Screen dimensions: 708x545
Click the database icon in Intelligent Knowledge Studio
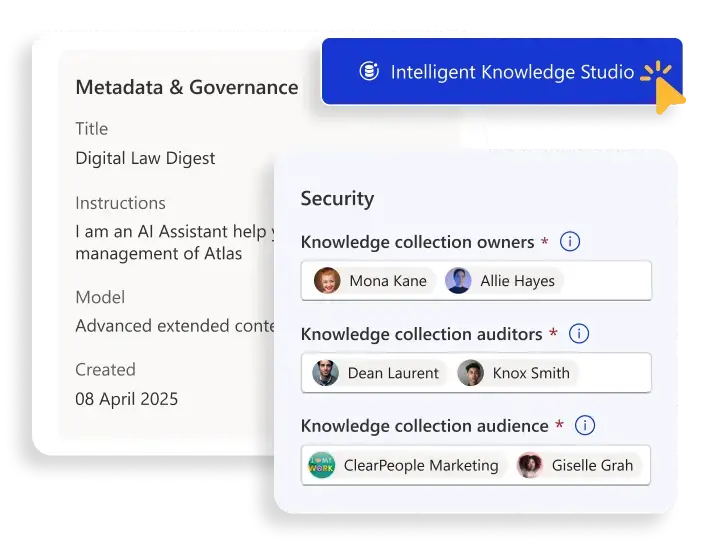click(369, 71)
